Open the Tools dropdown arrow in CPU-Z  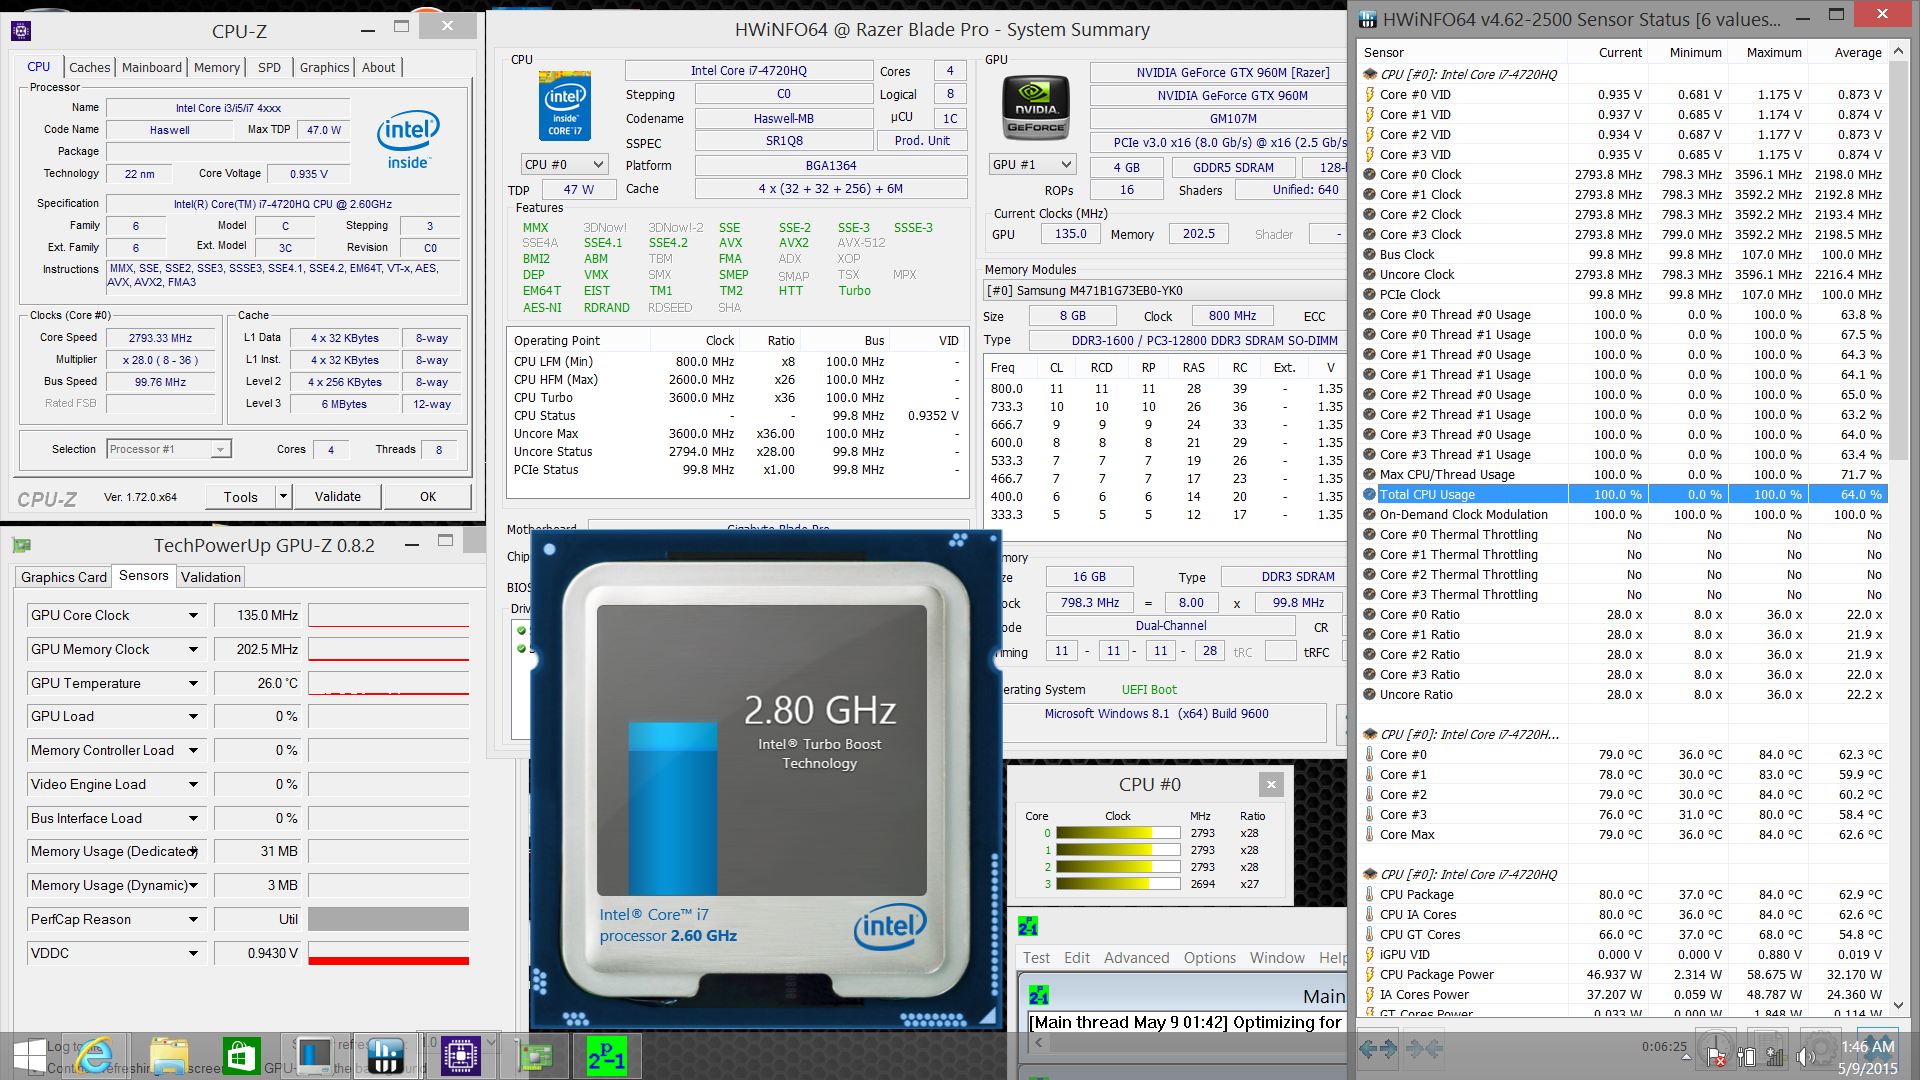coord(283,496)
